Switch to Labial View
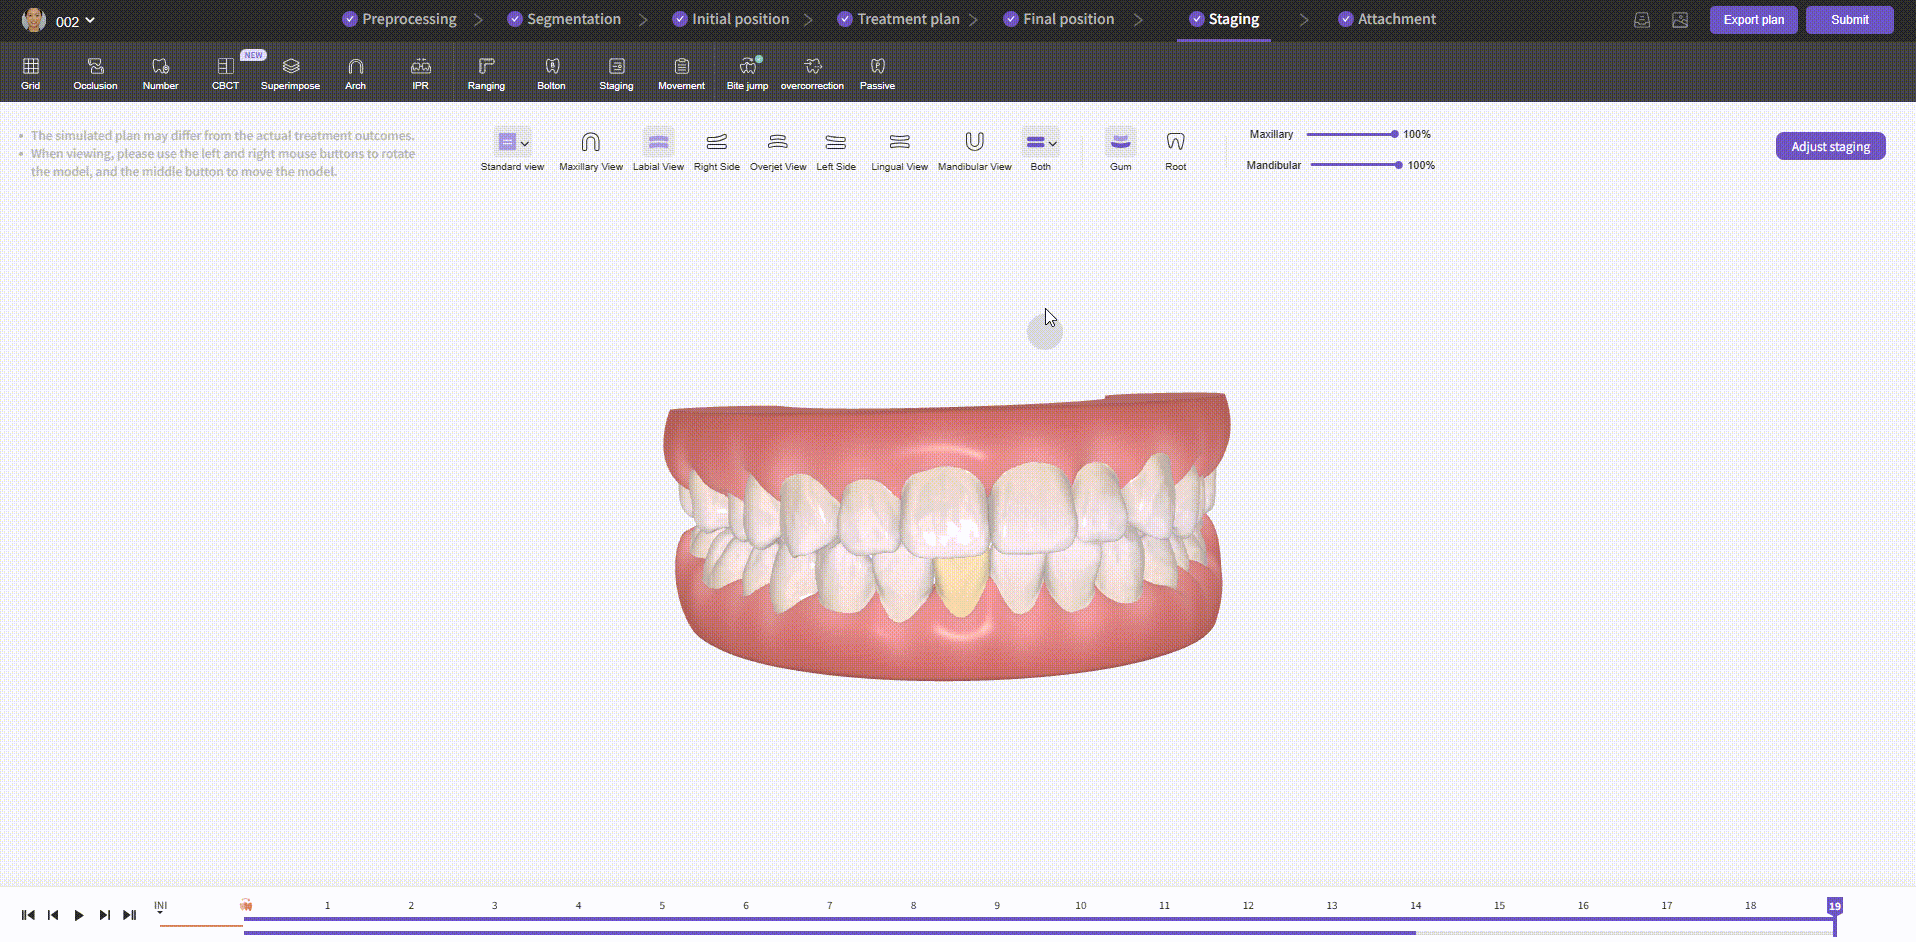 658,151
